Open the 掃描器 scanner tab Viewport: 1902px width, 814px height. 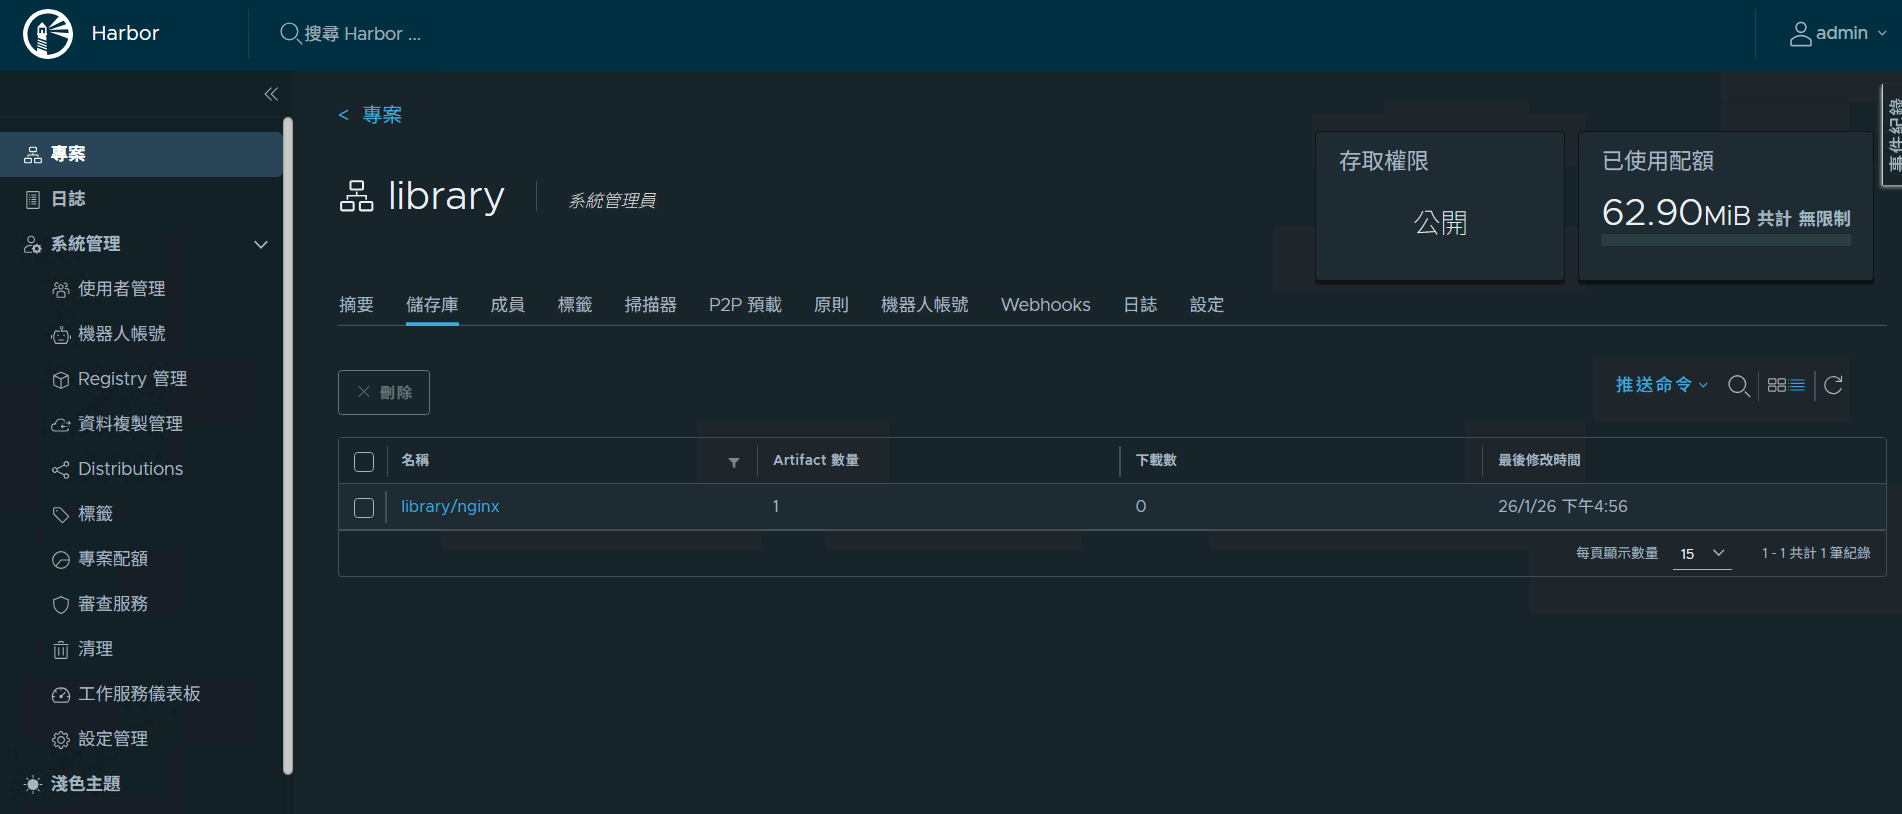651,305
